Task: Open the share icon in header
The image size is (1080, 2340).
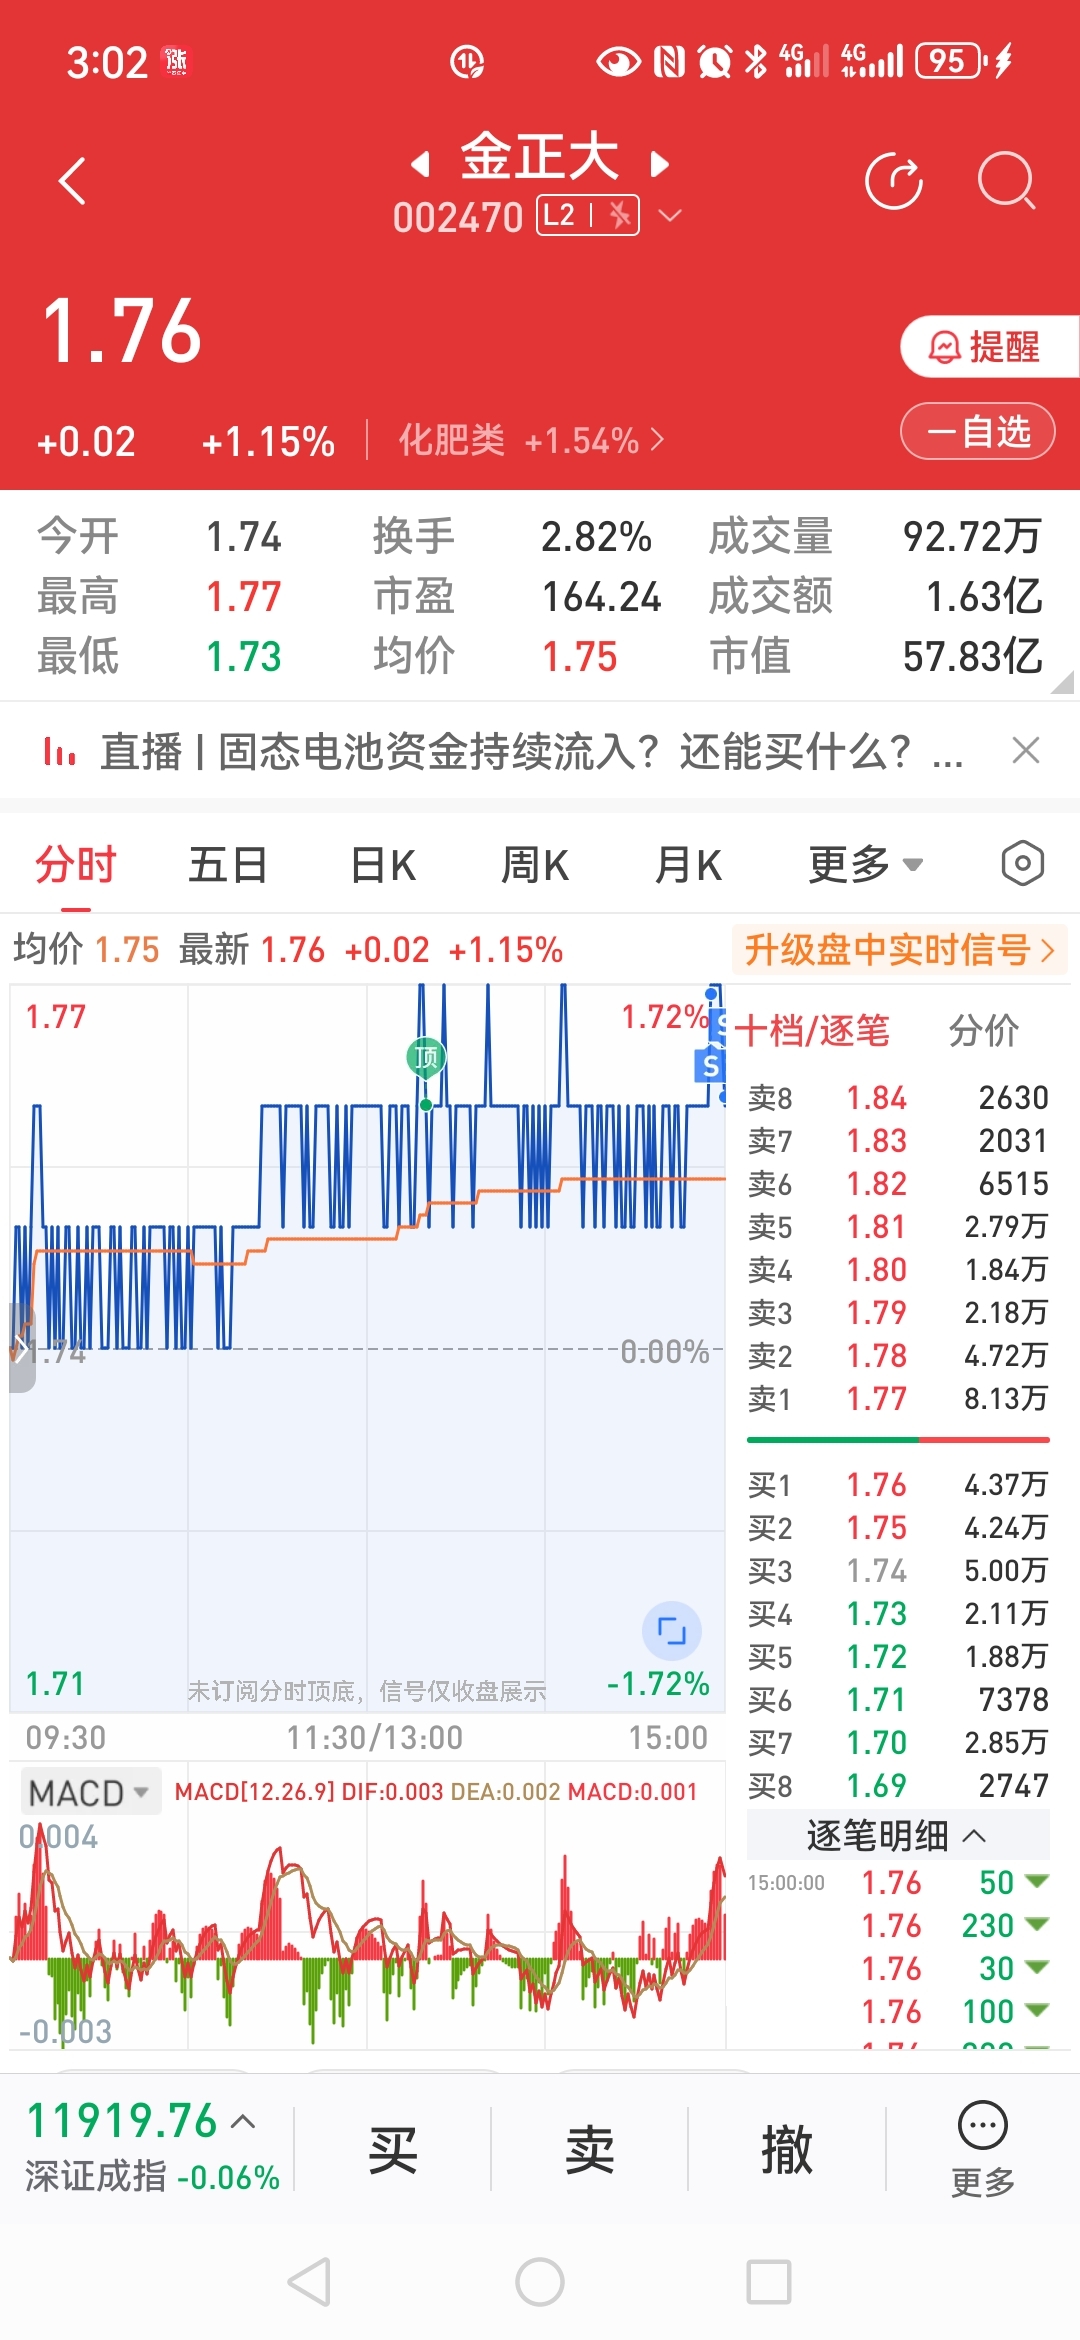Action: [893, 181]
